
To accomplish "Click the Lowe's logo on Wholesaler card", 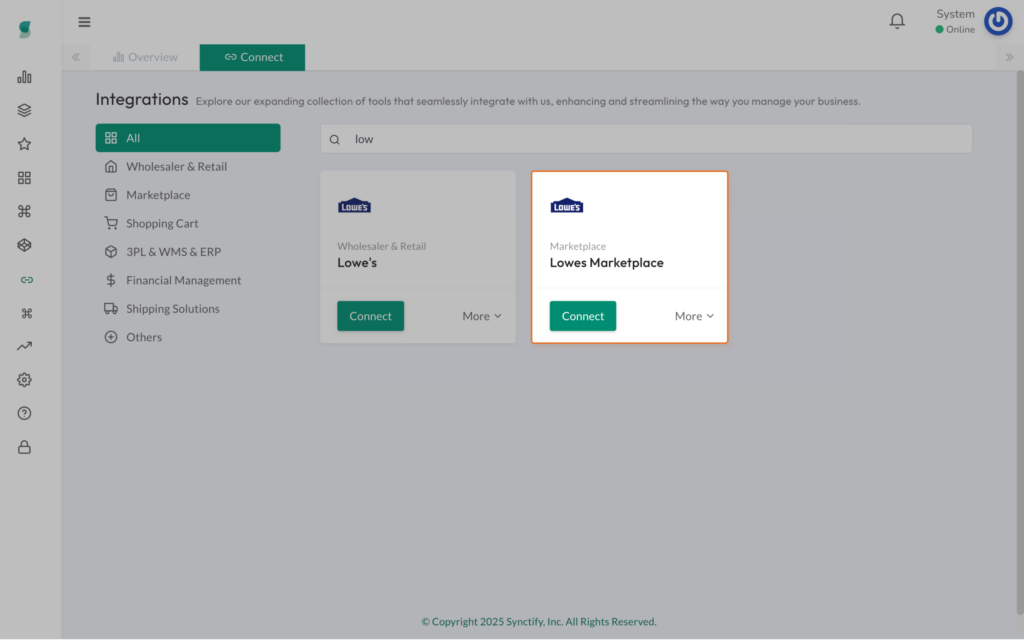I will pos(355,206).
